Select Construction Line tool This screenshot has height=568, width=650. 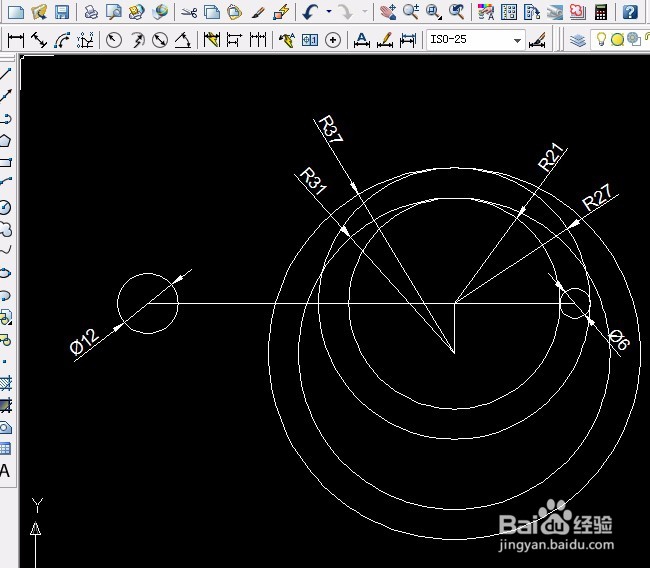coord(6,96)
